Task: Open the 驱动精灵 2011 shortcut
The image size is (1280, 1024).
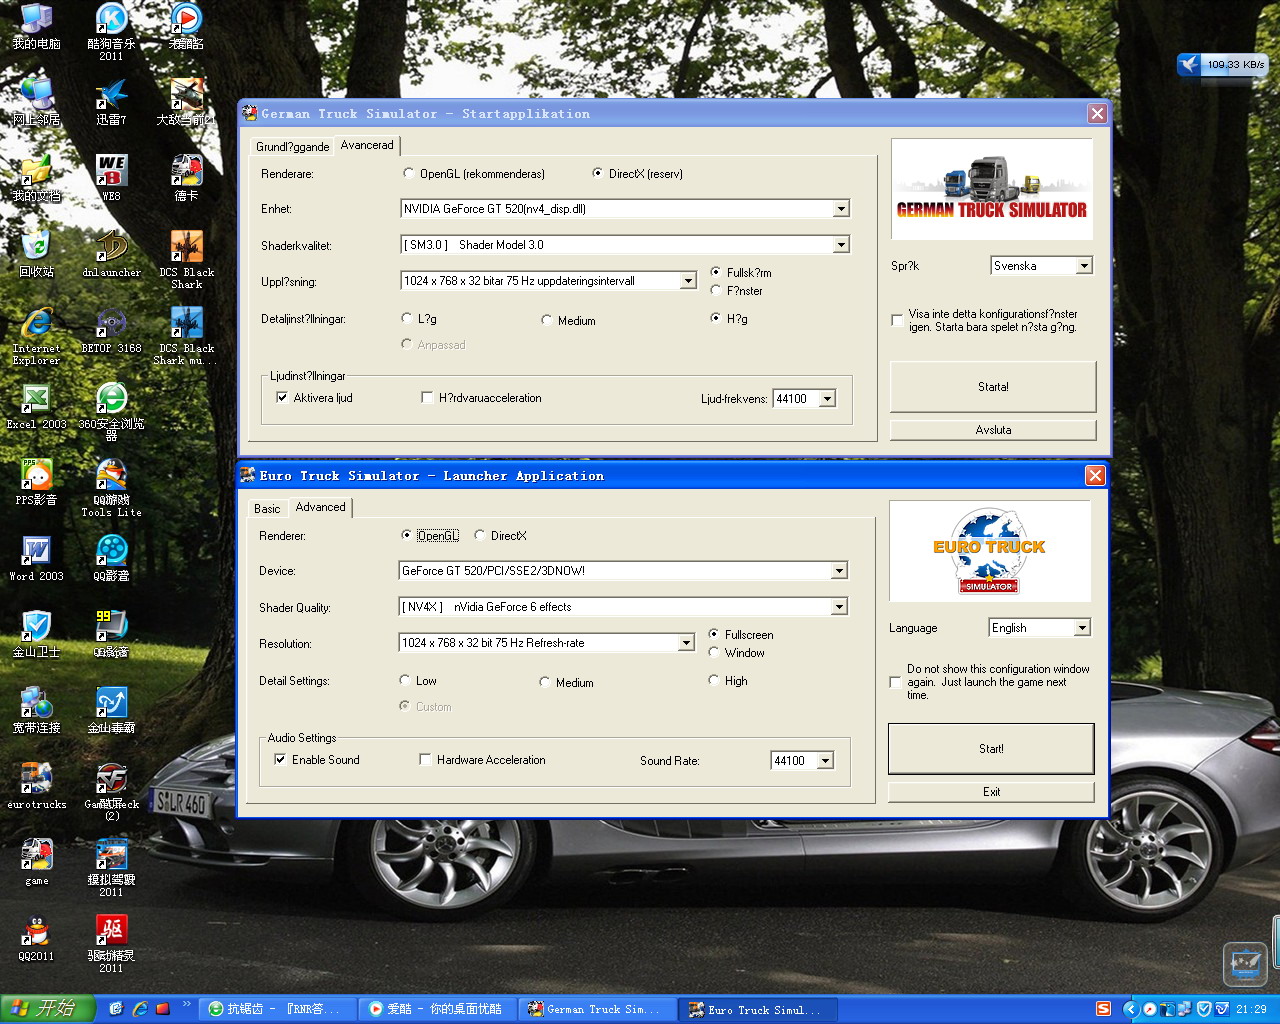Action: [111, 945]
